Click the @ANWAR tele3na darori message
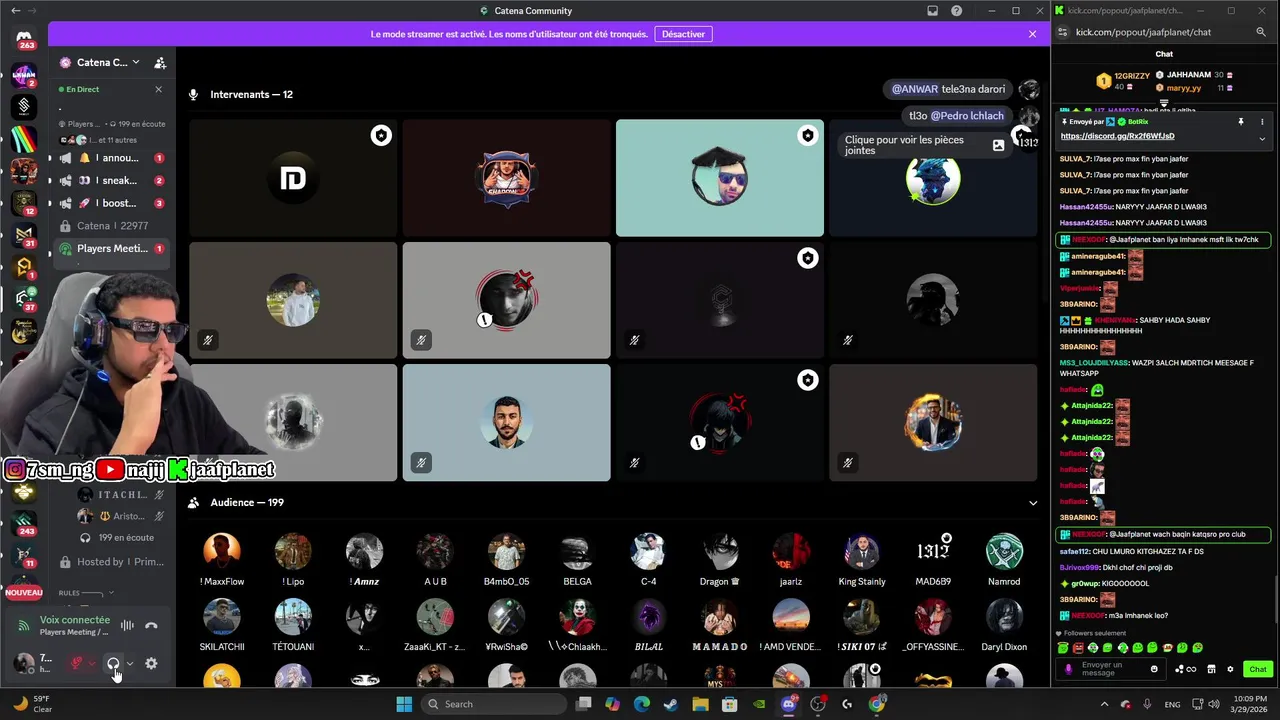Screen dimensions: 1280x720 948,89
